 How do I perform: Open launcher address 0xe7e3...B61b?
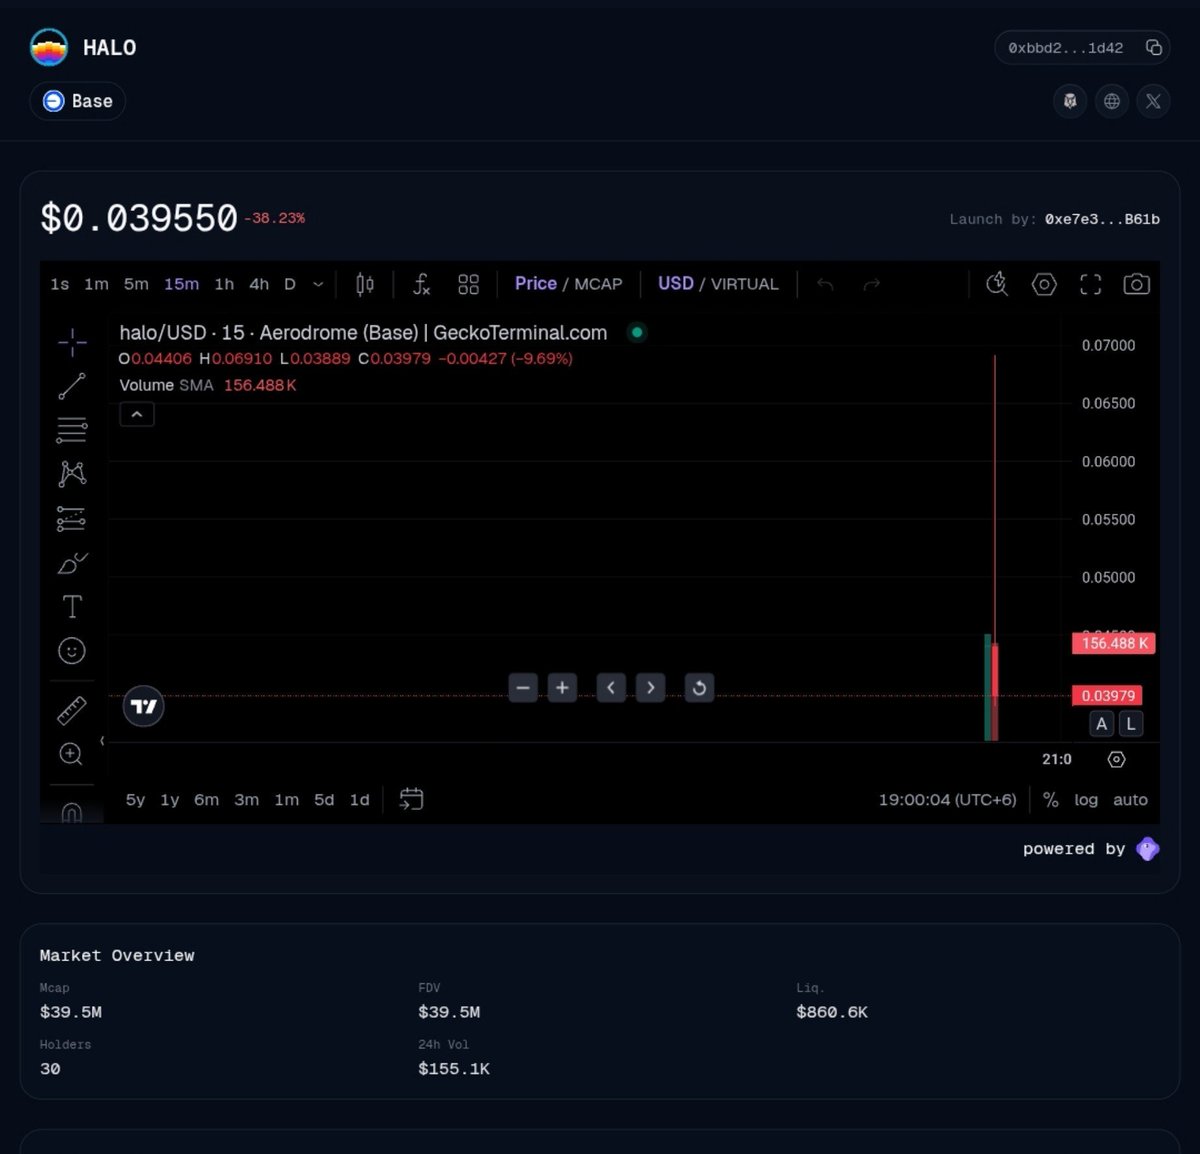coord(1102,219)
